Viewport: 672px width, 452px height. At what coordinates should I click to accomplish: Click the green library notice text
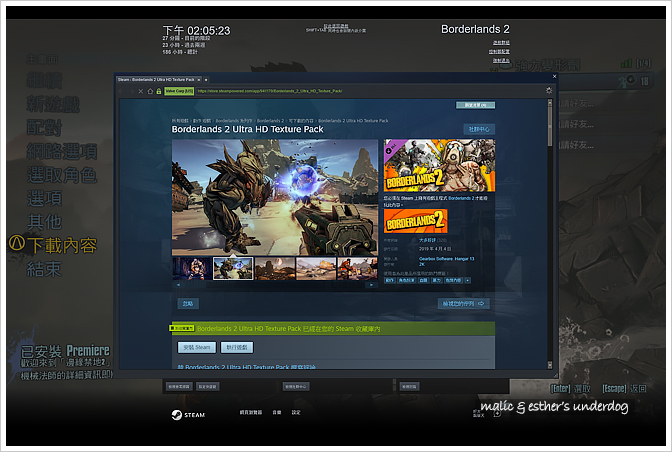pyautogui.click(x=288, y=329)
